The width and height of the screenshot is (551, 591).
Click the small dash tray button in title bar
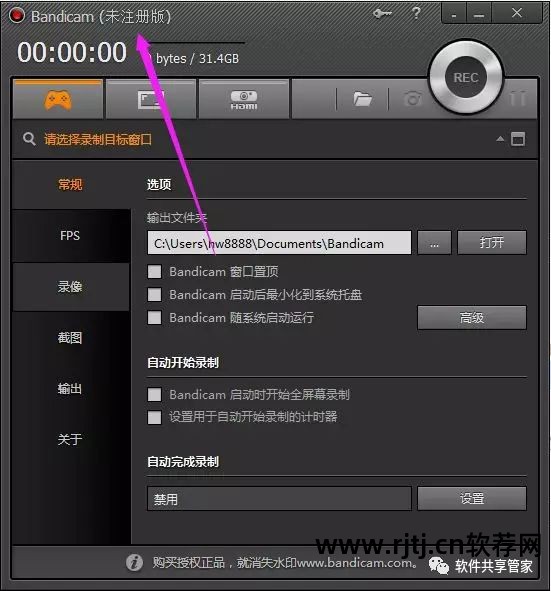[x=454, y=14]
